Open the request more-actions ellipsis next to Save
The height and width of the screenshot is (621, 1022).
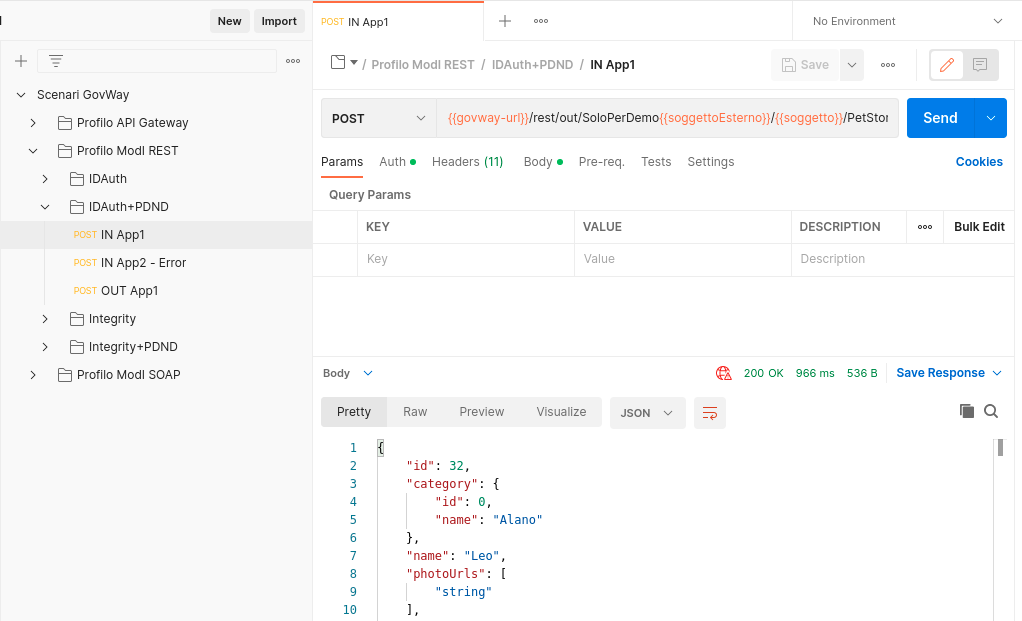click(x=888, y=65)
